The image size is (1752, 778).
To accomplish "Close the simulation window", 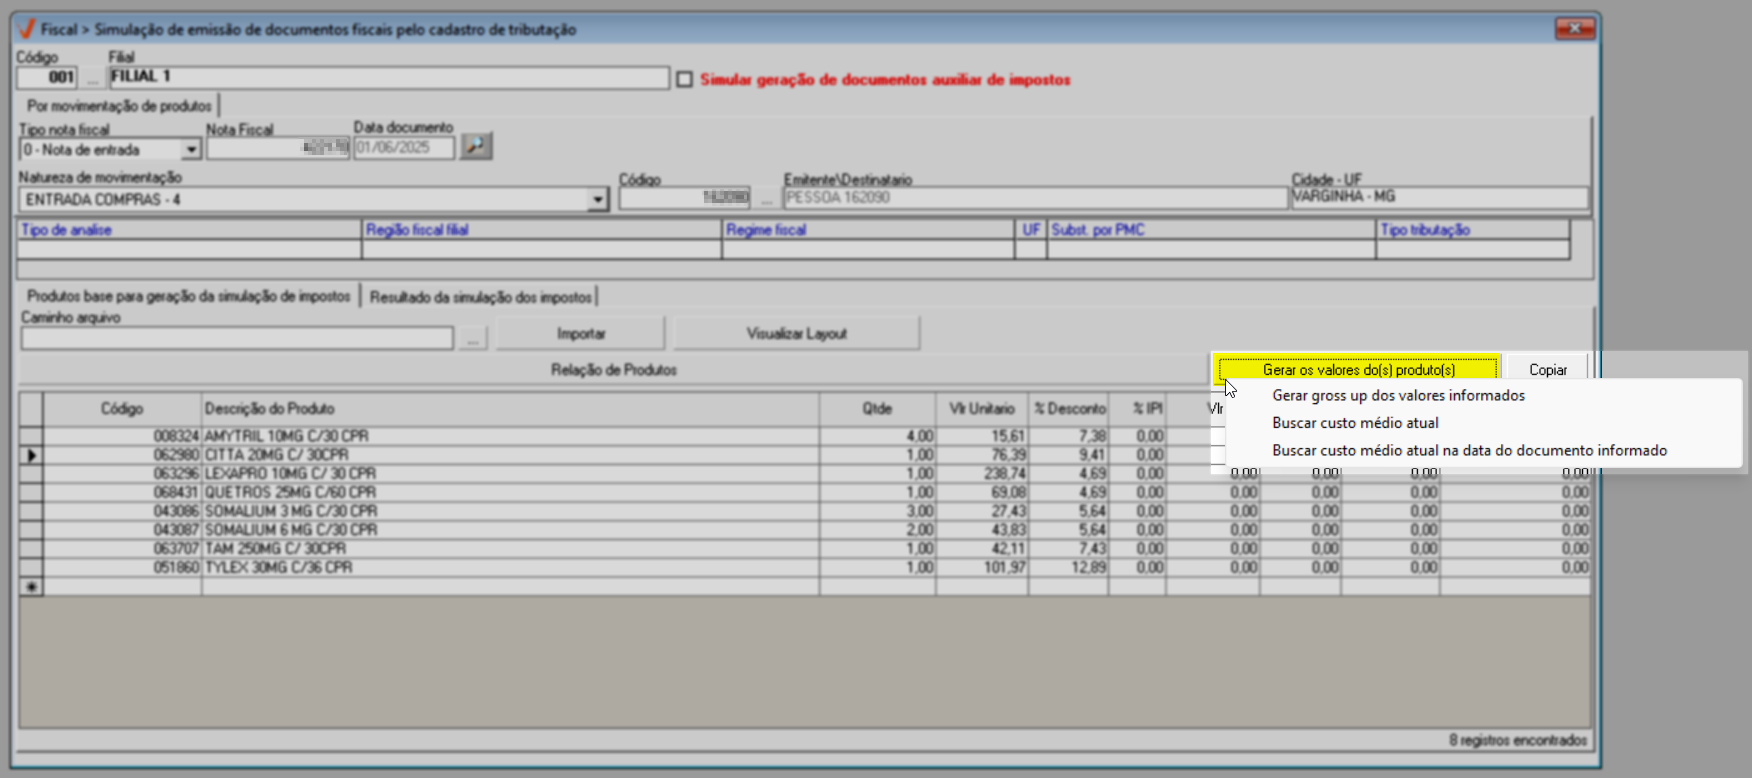I will (1574, 29).
